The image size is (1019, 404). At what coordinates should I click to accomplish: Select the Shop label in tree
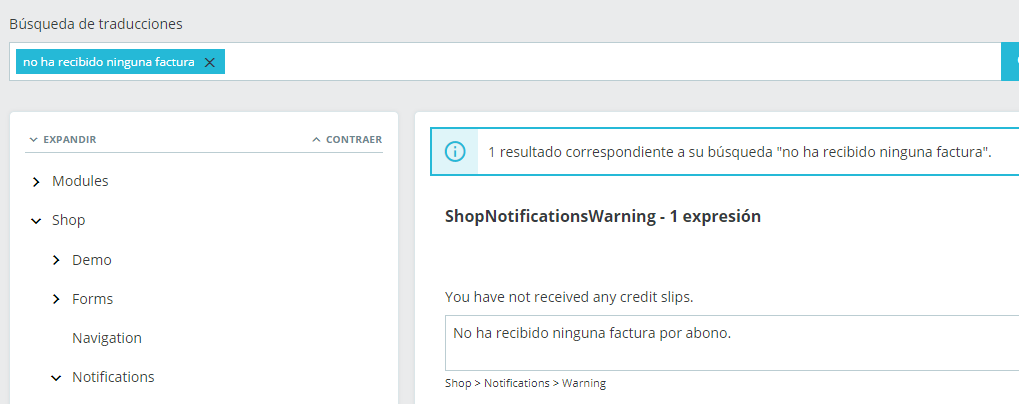tap(68, 220)
